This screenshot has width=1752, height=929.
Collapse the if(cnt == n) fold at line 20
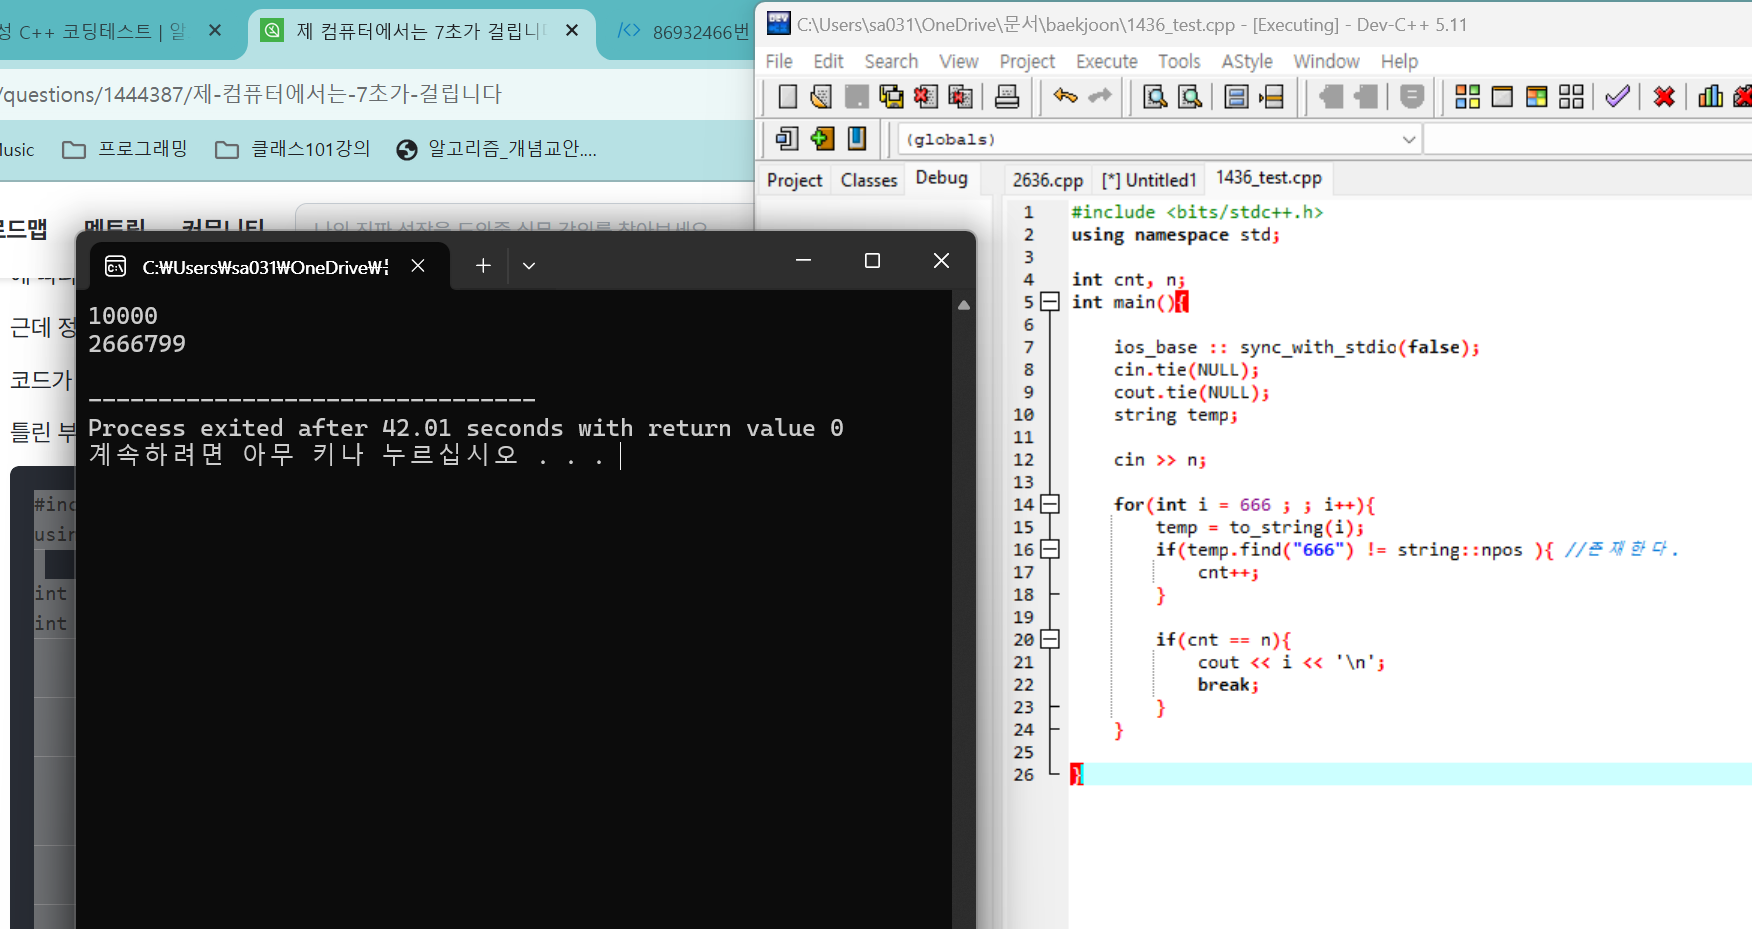point(1049,639)
